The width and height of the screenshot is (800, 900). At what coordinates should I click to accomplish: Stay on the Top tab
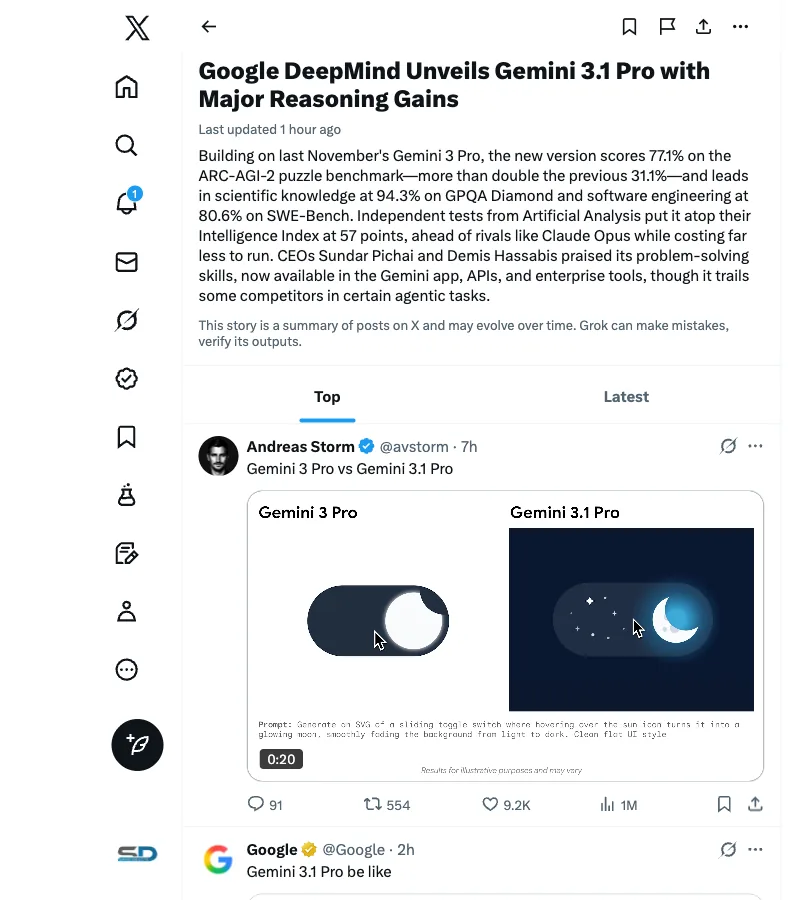pyautogui.click(x=327, y=396)
